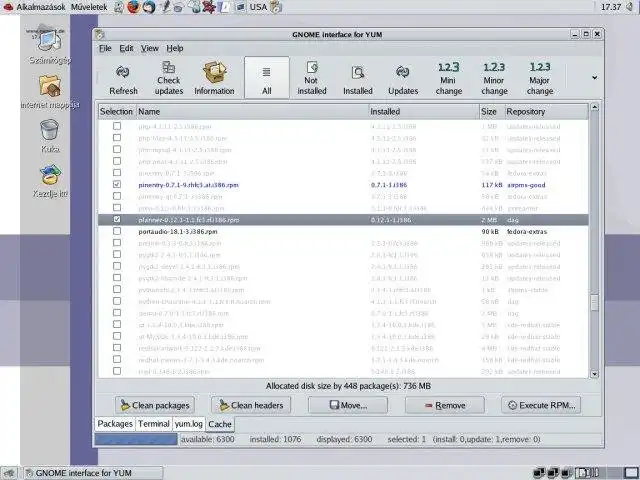Check the portaudio-18.1-3.i386.rpm checkbox
The image size is (640, 480).
(x=117, y=231)
